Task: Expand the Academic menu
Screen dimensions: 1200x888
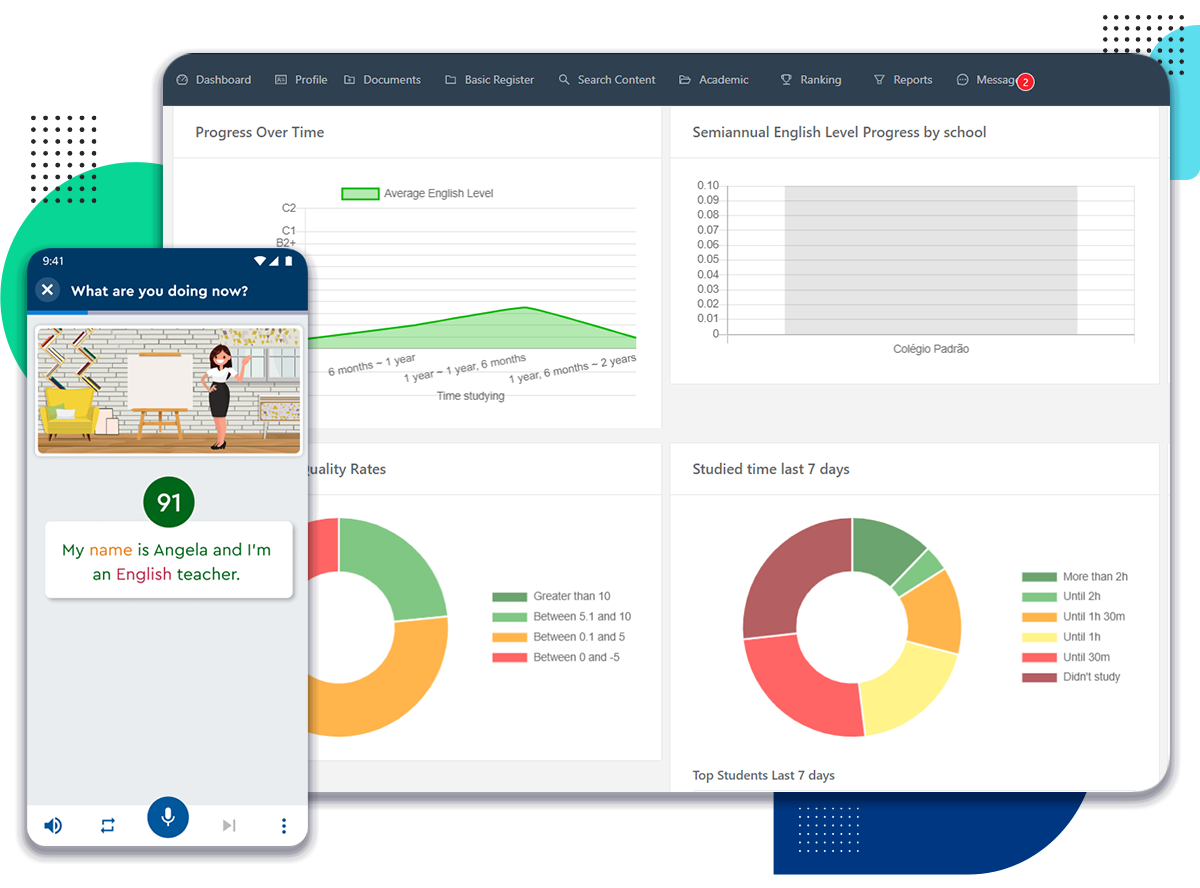Action: coord(713,80)
